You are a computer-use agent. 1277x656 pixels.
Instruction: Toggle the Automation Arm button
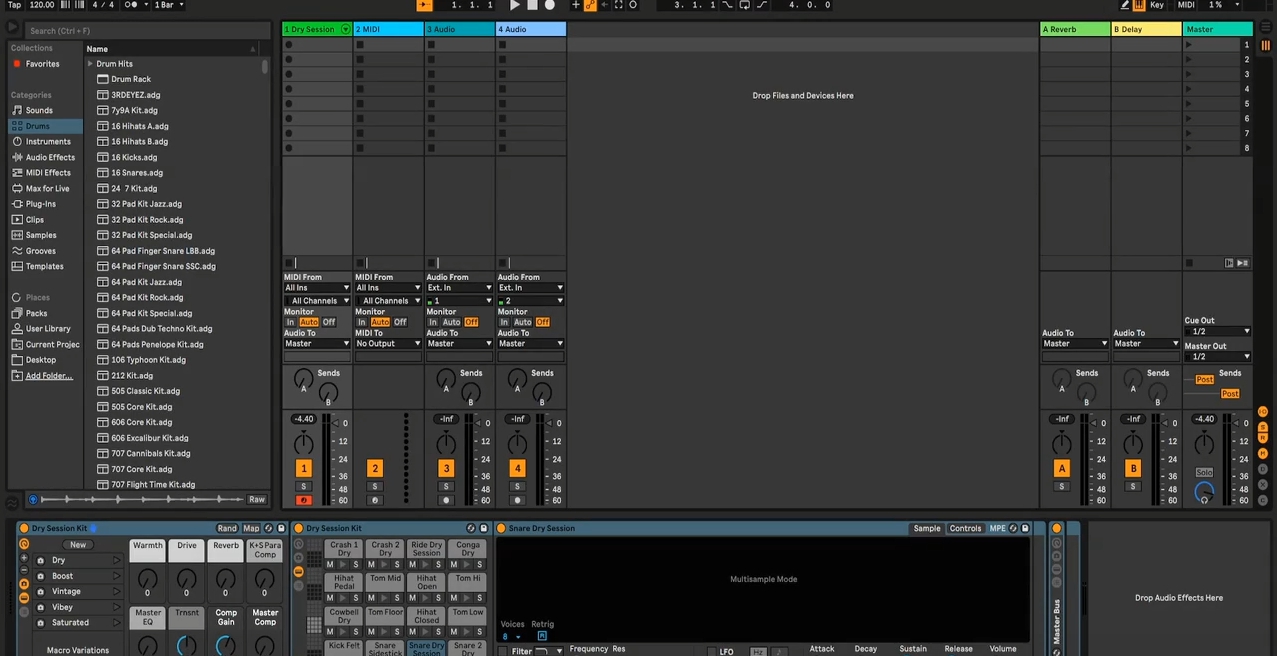coord(590,5)
